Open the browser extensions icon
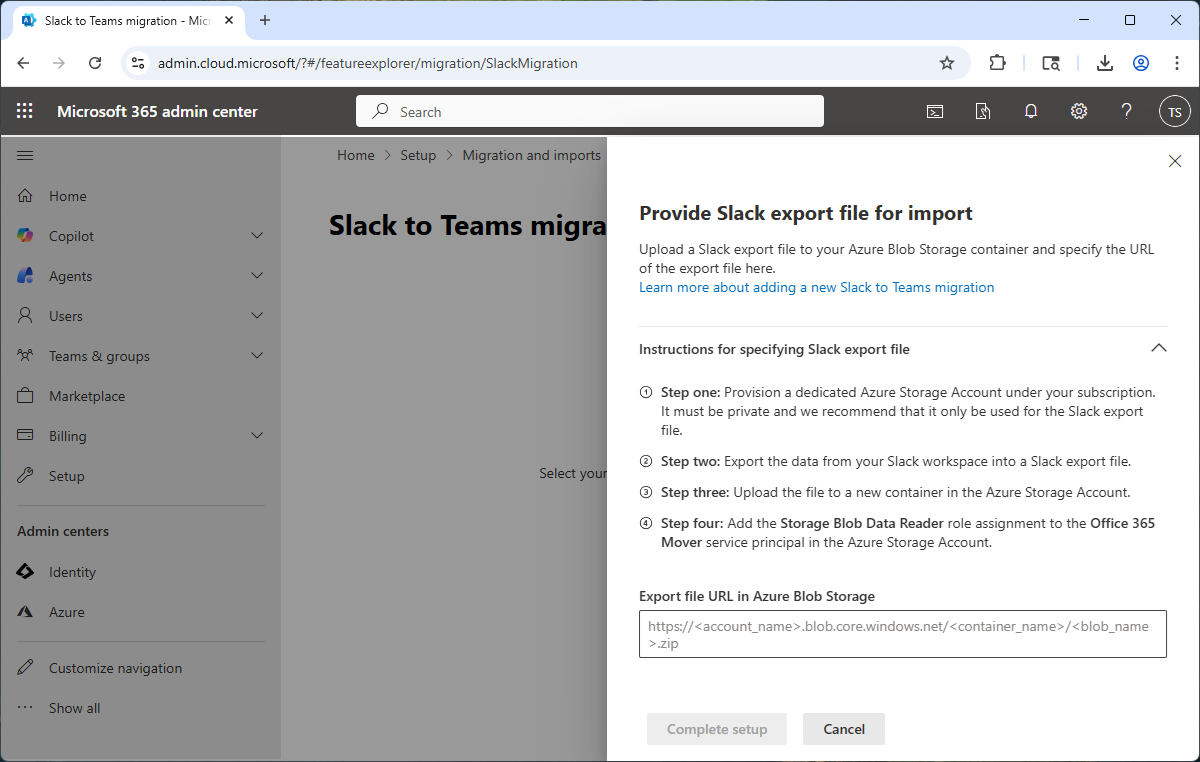 (997, 62)
